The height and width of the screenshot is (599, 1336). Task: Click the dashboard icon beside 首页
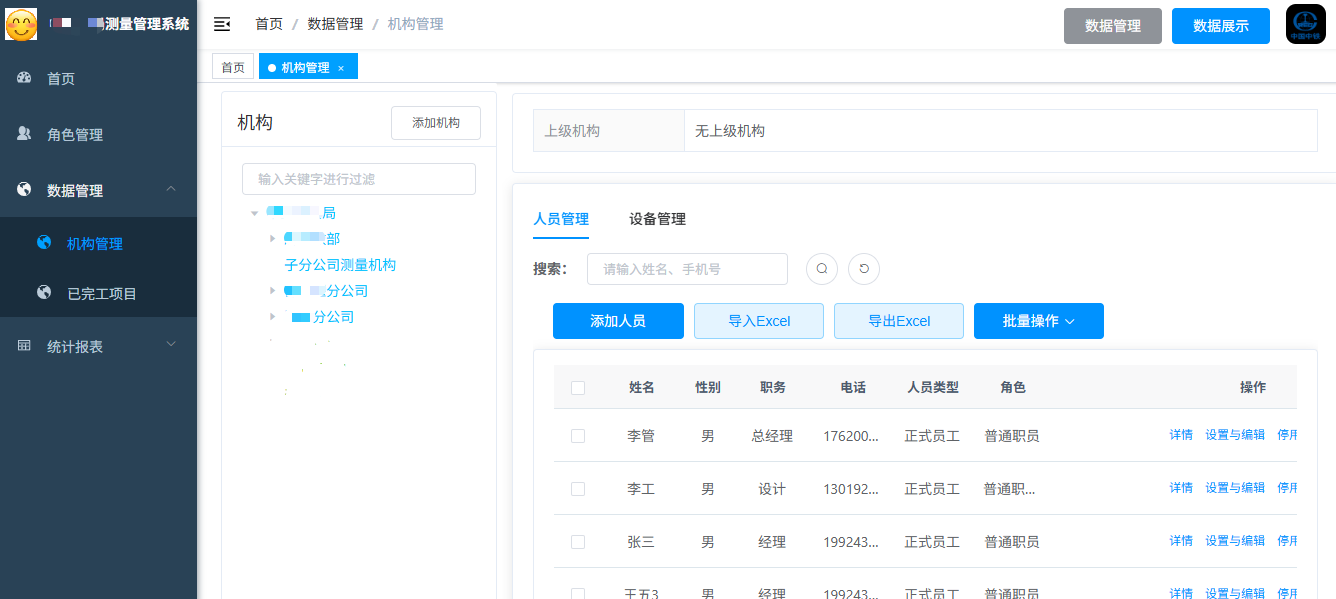click(25, 77)
